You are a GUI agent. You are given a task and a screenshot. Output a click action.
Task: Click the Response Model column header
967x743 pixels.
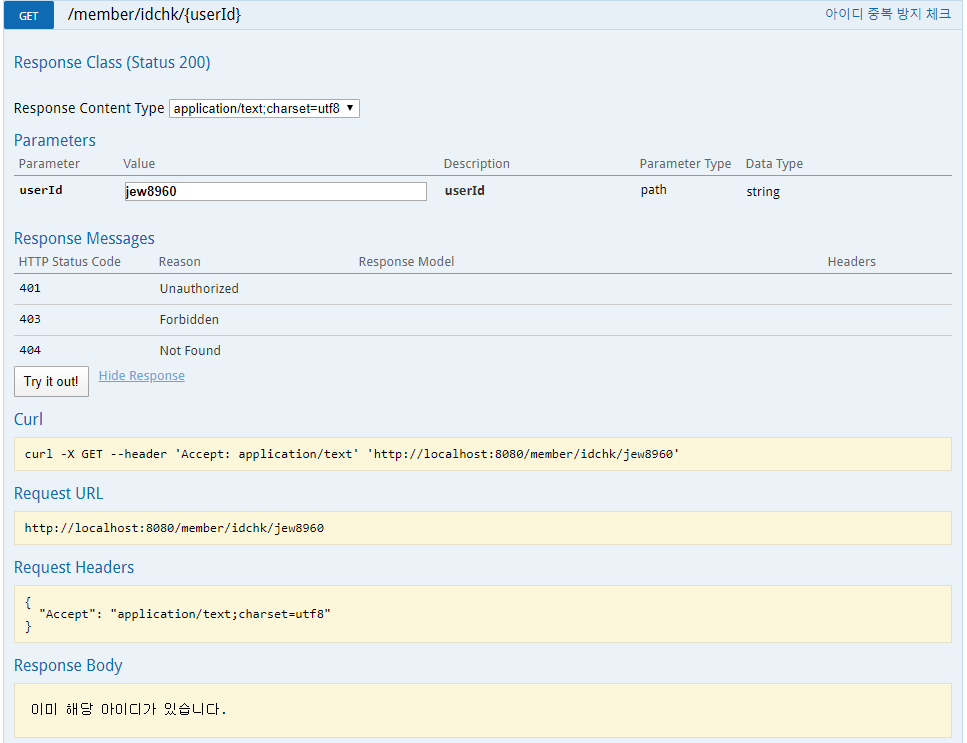(x=406, y=261)
